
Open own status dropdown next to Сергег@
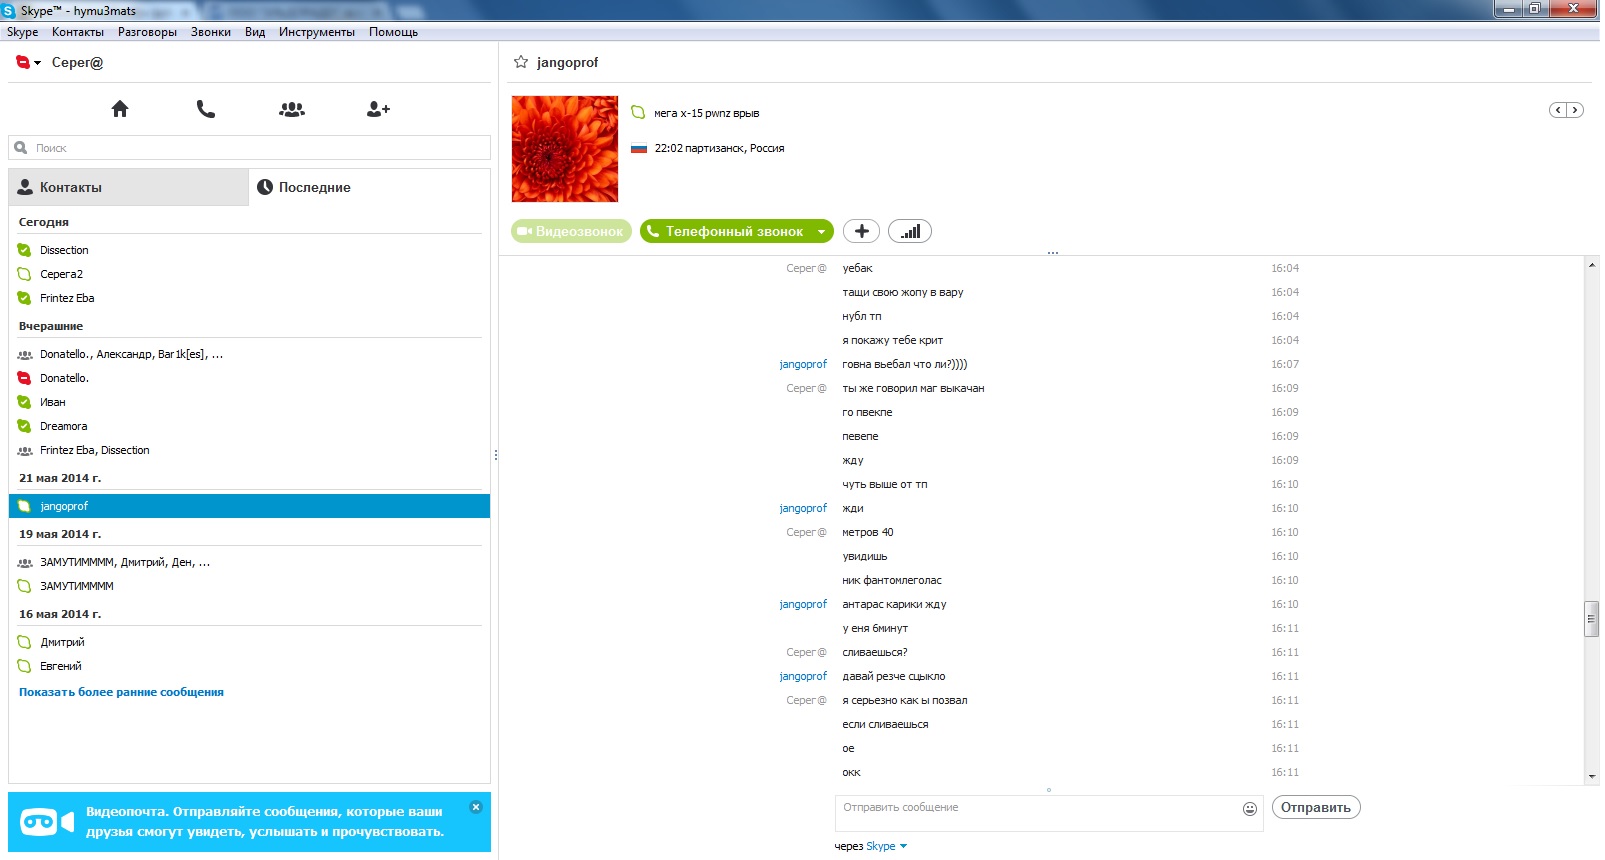tap(29, 62)
